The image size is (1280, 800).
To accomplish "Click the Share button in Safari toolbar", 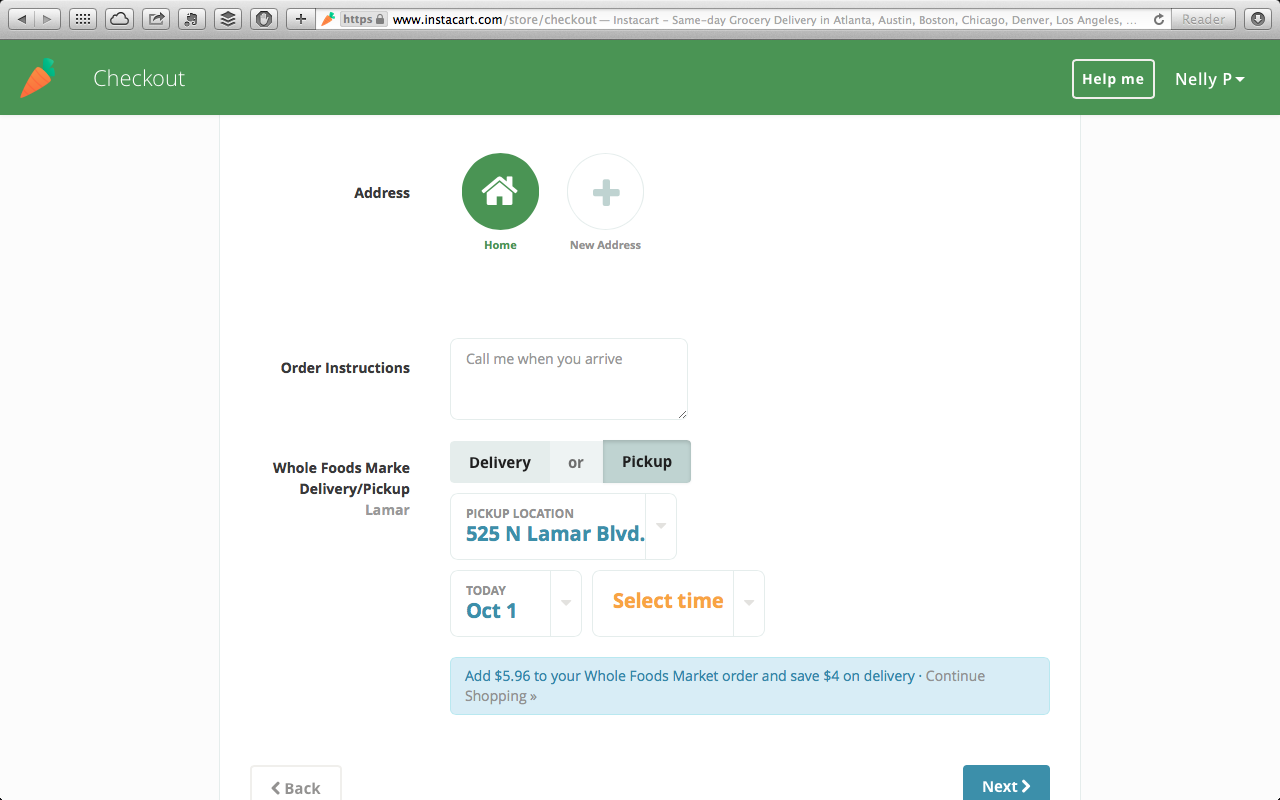I will (x=155, y=19).
